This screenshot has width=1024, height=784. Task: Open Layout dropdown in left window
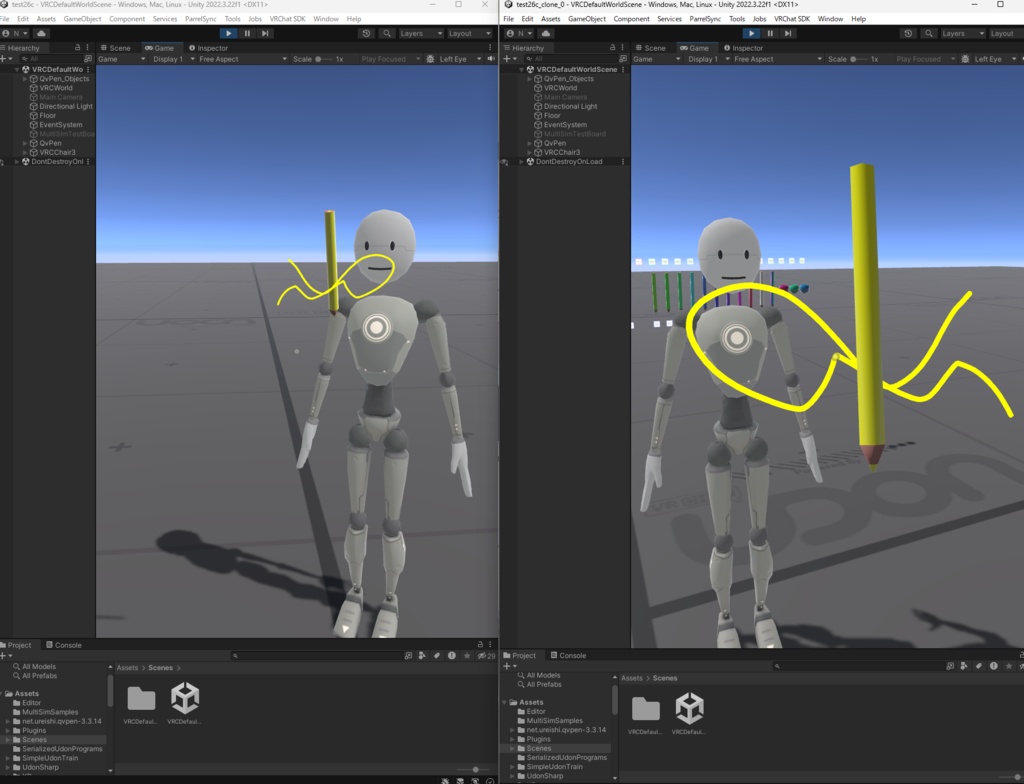[x=469, y=33]
